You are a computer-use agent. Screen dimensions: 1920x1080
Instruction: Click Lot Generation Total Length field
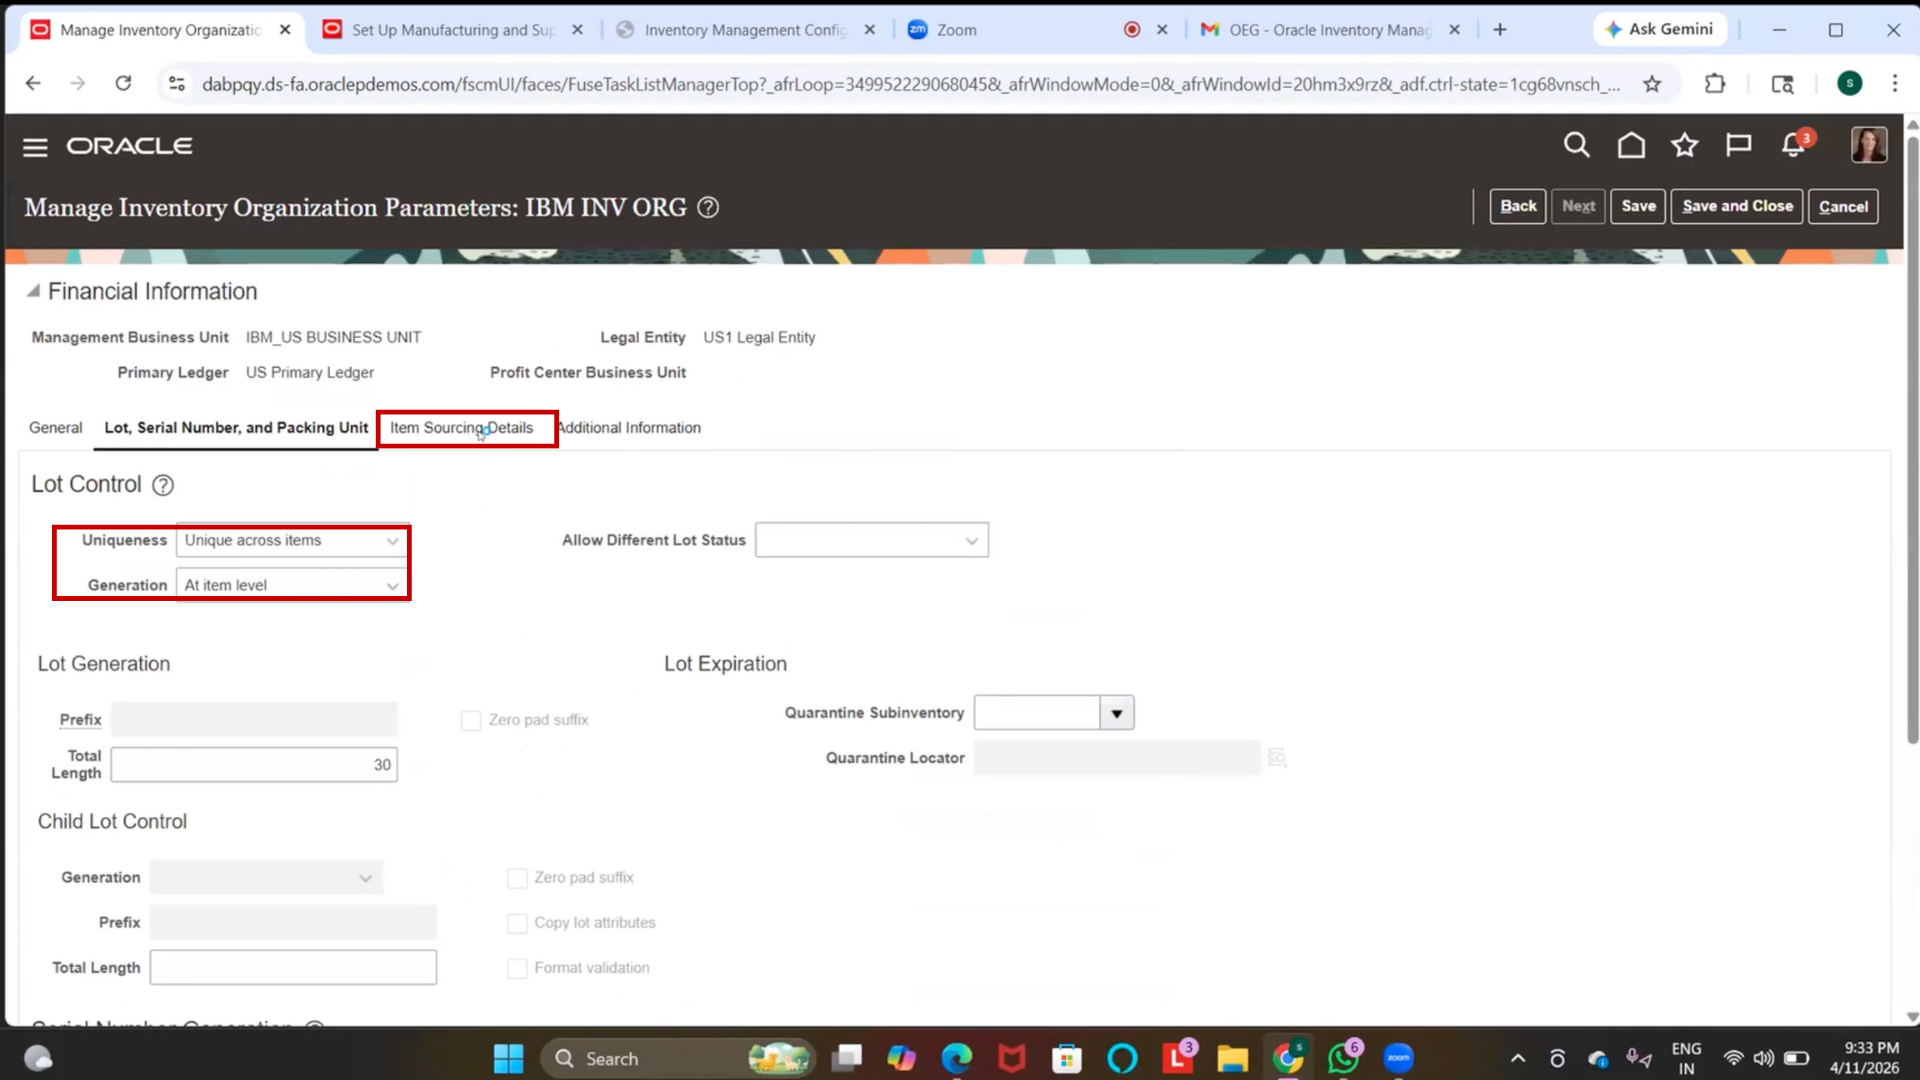point(254,765)
